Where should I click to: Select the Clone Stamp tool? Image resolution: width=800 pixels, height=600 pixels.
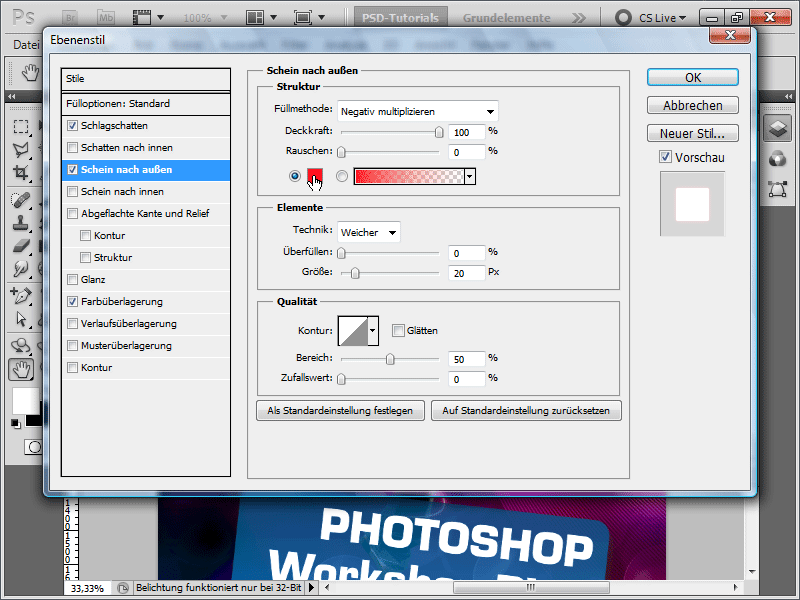point(21,223)
